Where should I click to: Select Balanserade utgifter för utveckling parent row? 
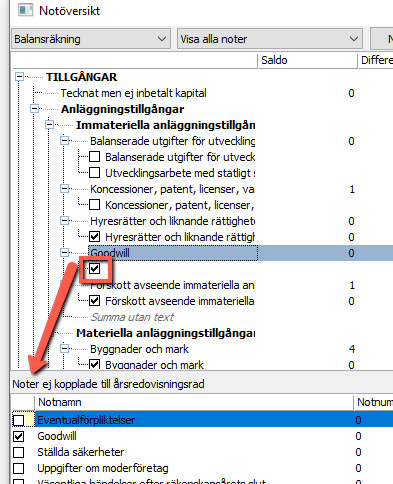[173, 141]
